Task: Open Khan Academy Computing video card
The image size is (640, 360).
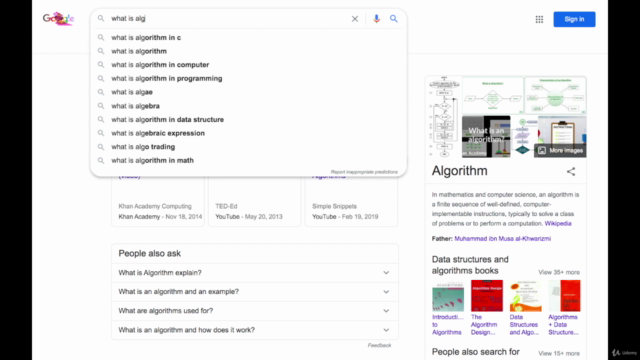Action: point(158,202)
